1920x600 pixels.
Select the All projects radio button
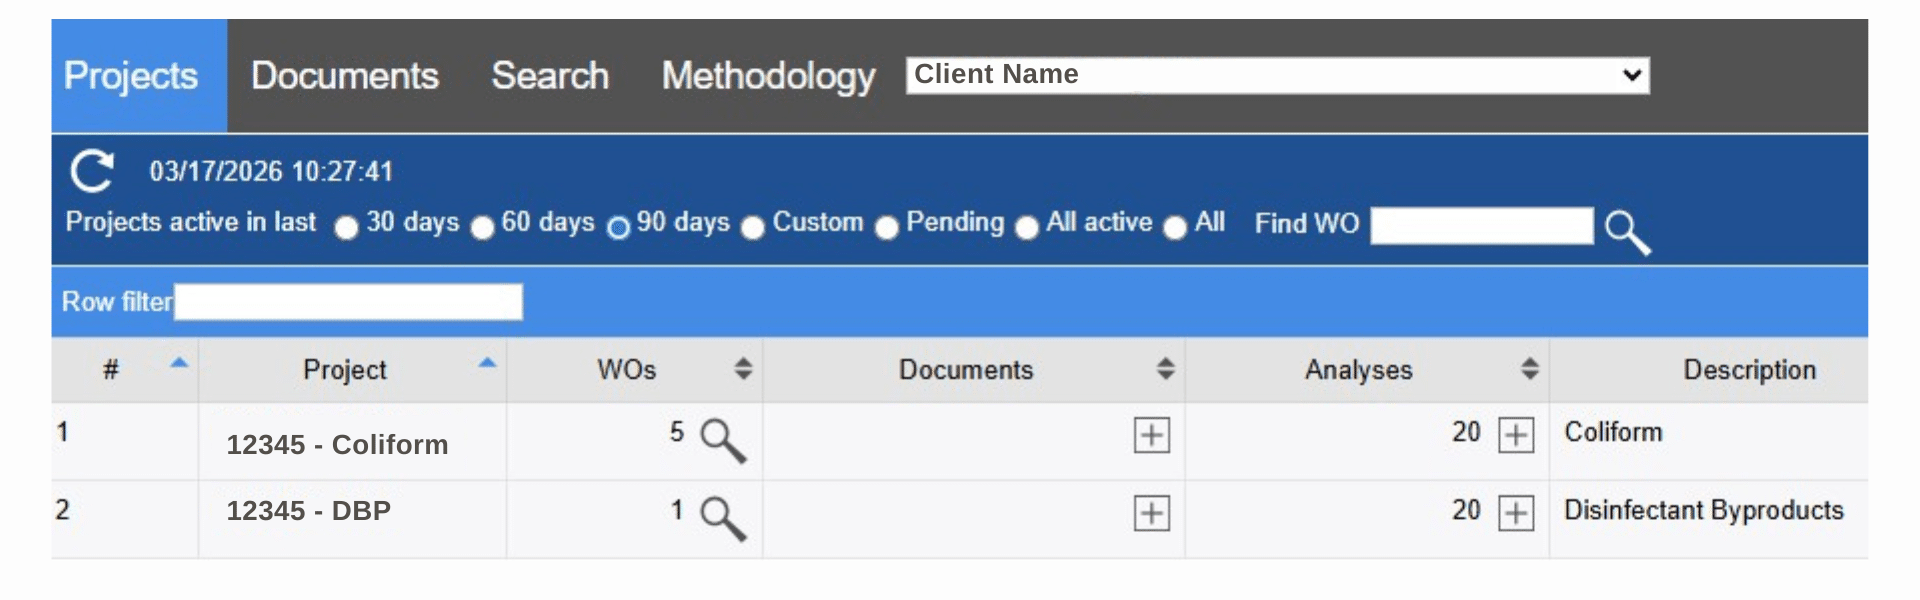(1176, 228)
